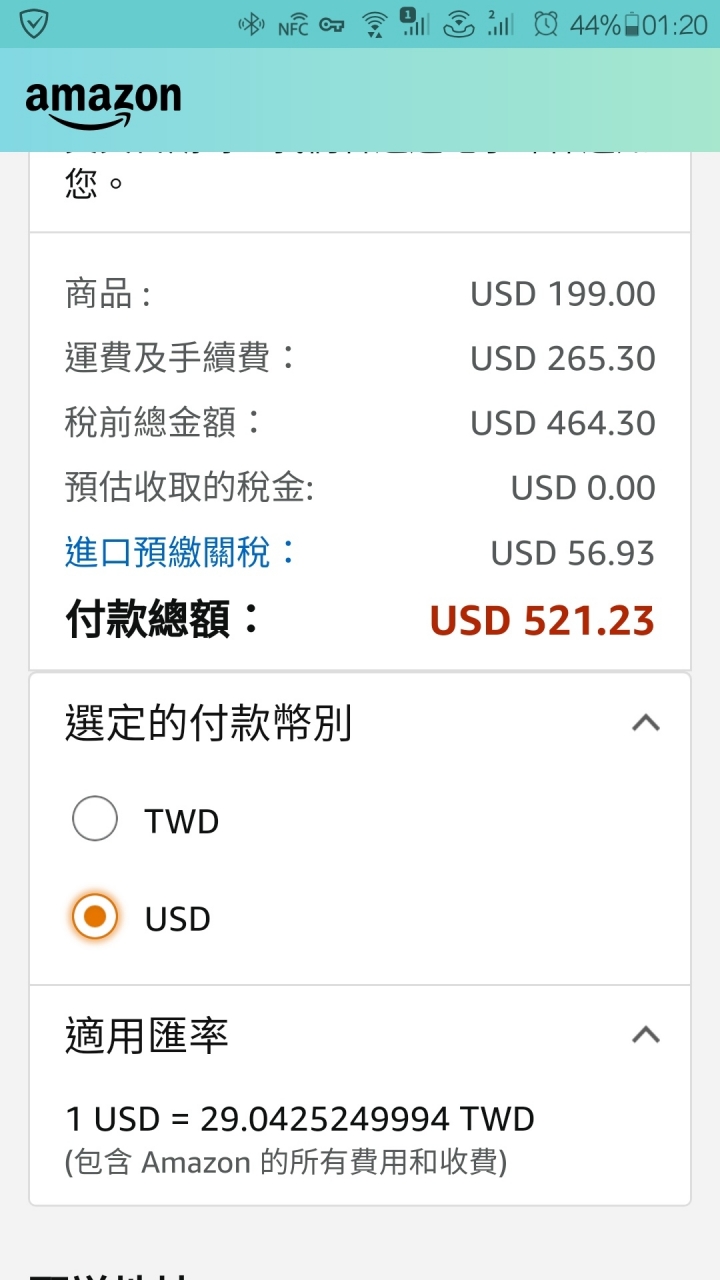Tap the 1 USD exchange rate text
This screenshot has height=1280, width=720.
click(300, 1118)
